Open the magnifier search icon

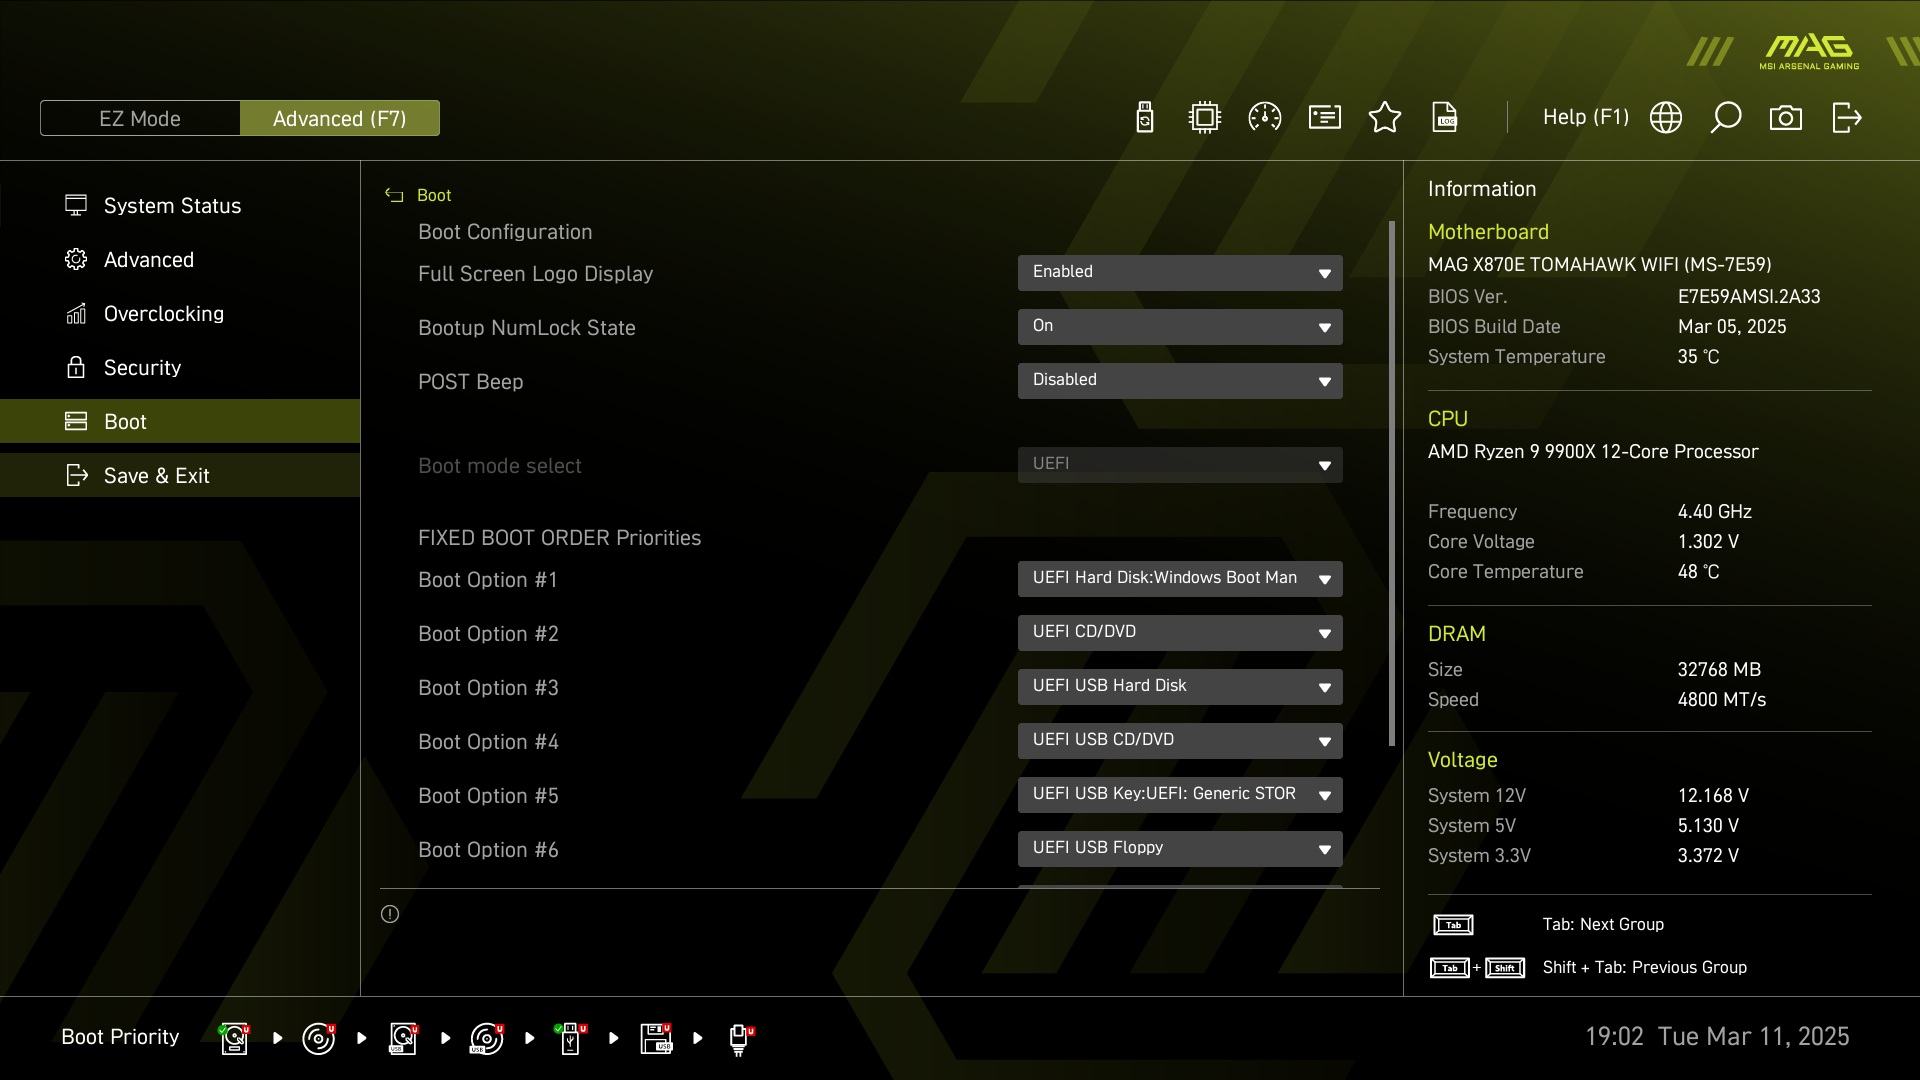point(1726,118)
